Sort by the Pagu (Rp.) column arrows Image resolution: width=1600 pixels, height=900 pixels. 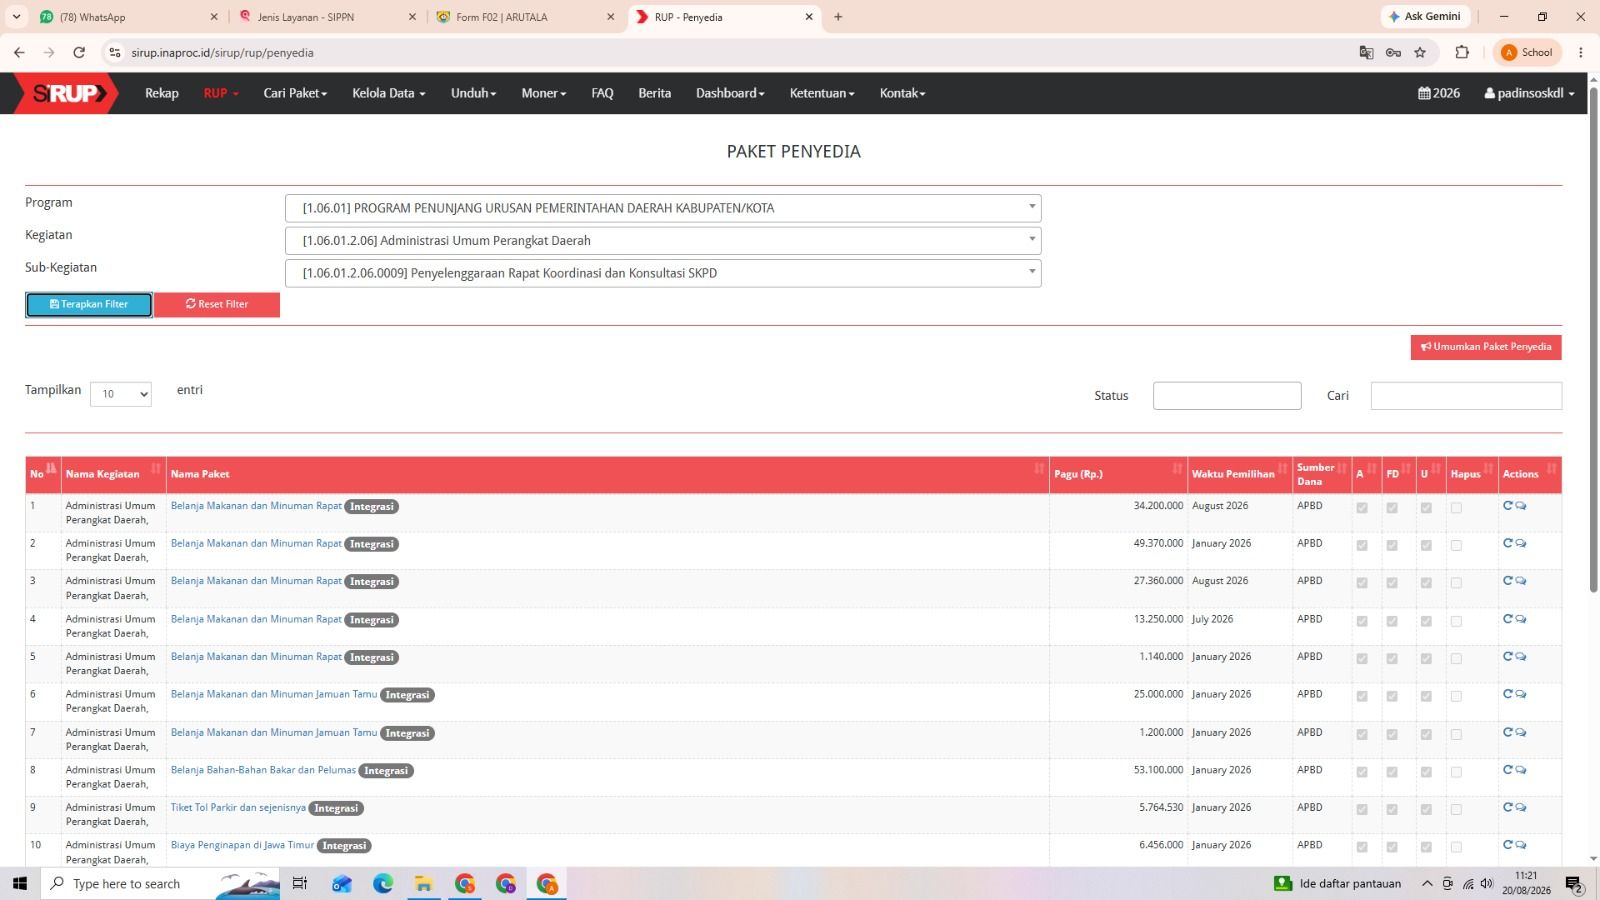[x=1177, y=468]
